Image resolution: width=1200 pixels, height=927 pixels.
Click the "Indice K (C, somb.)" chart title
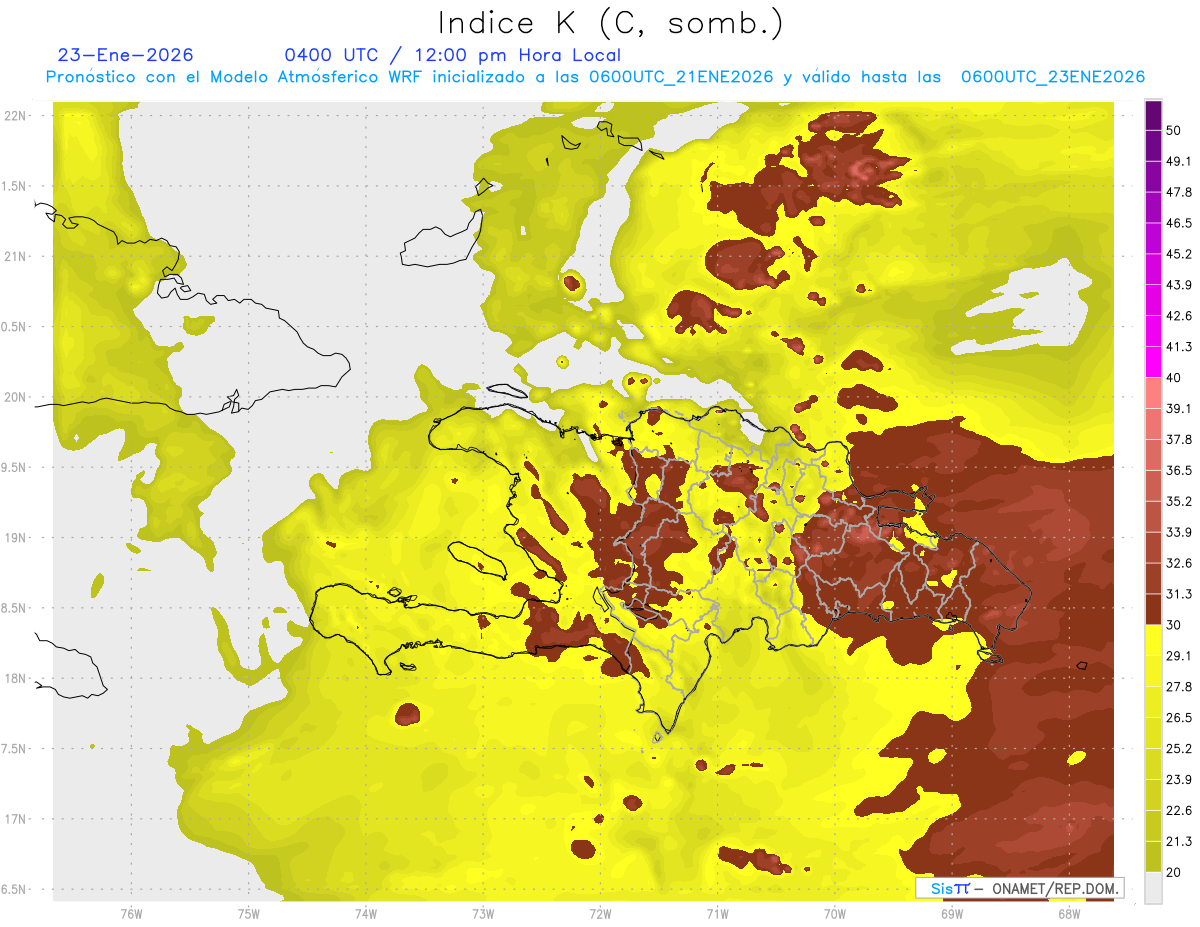point(610,23)
